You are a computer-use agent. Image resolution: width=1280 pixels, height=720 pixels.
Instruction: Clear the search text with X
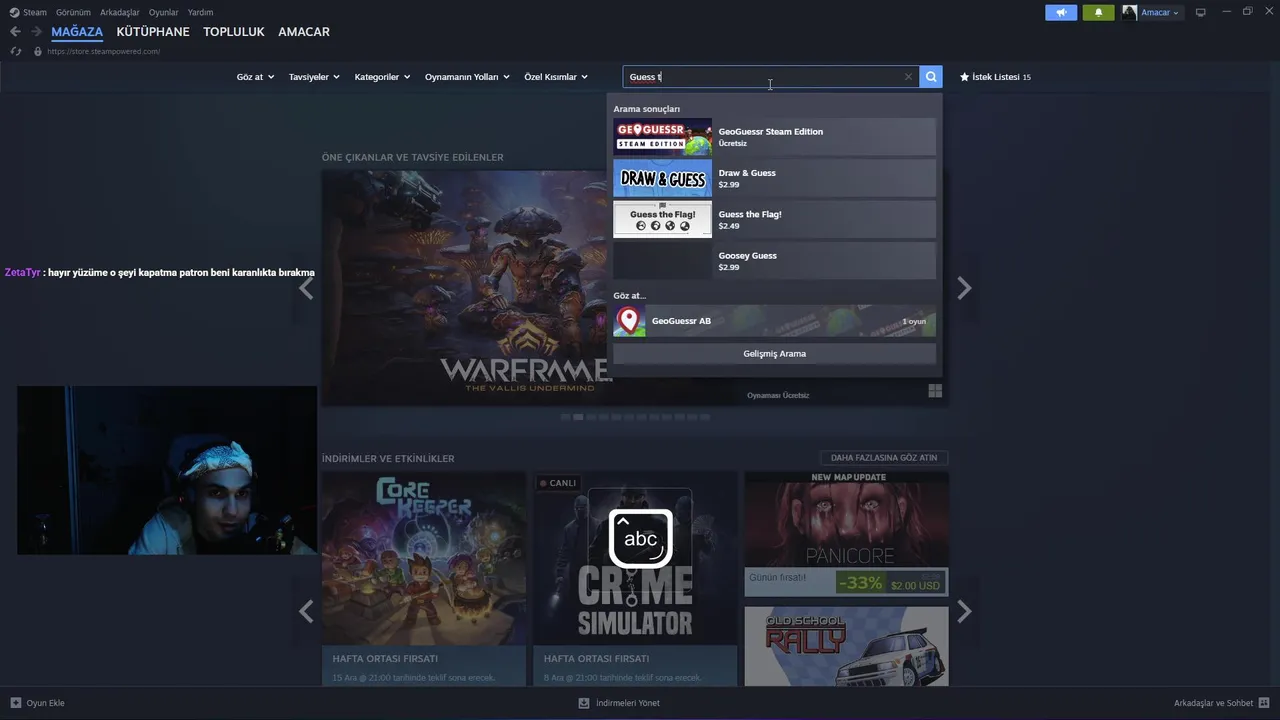pyautogui.click(x=908, y=77)
